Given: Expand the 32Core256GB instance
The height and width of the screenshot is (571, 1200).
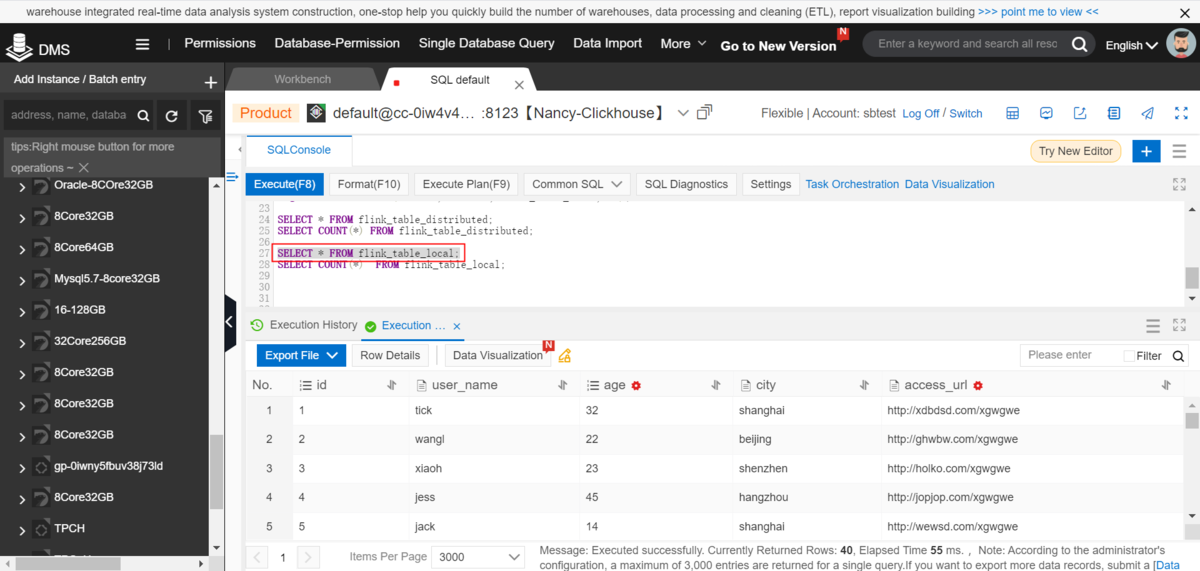Looking at the screenshot, I should click(23, 342).
